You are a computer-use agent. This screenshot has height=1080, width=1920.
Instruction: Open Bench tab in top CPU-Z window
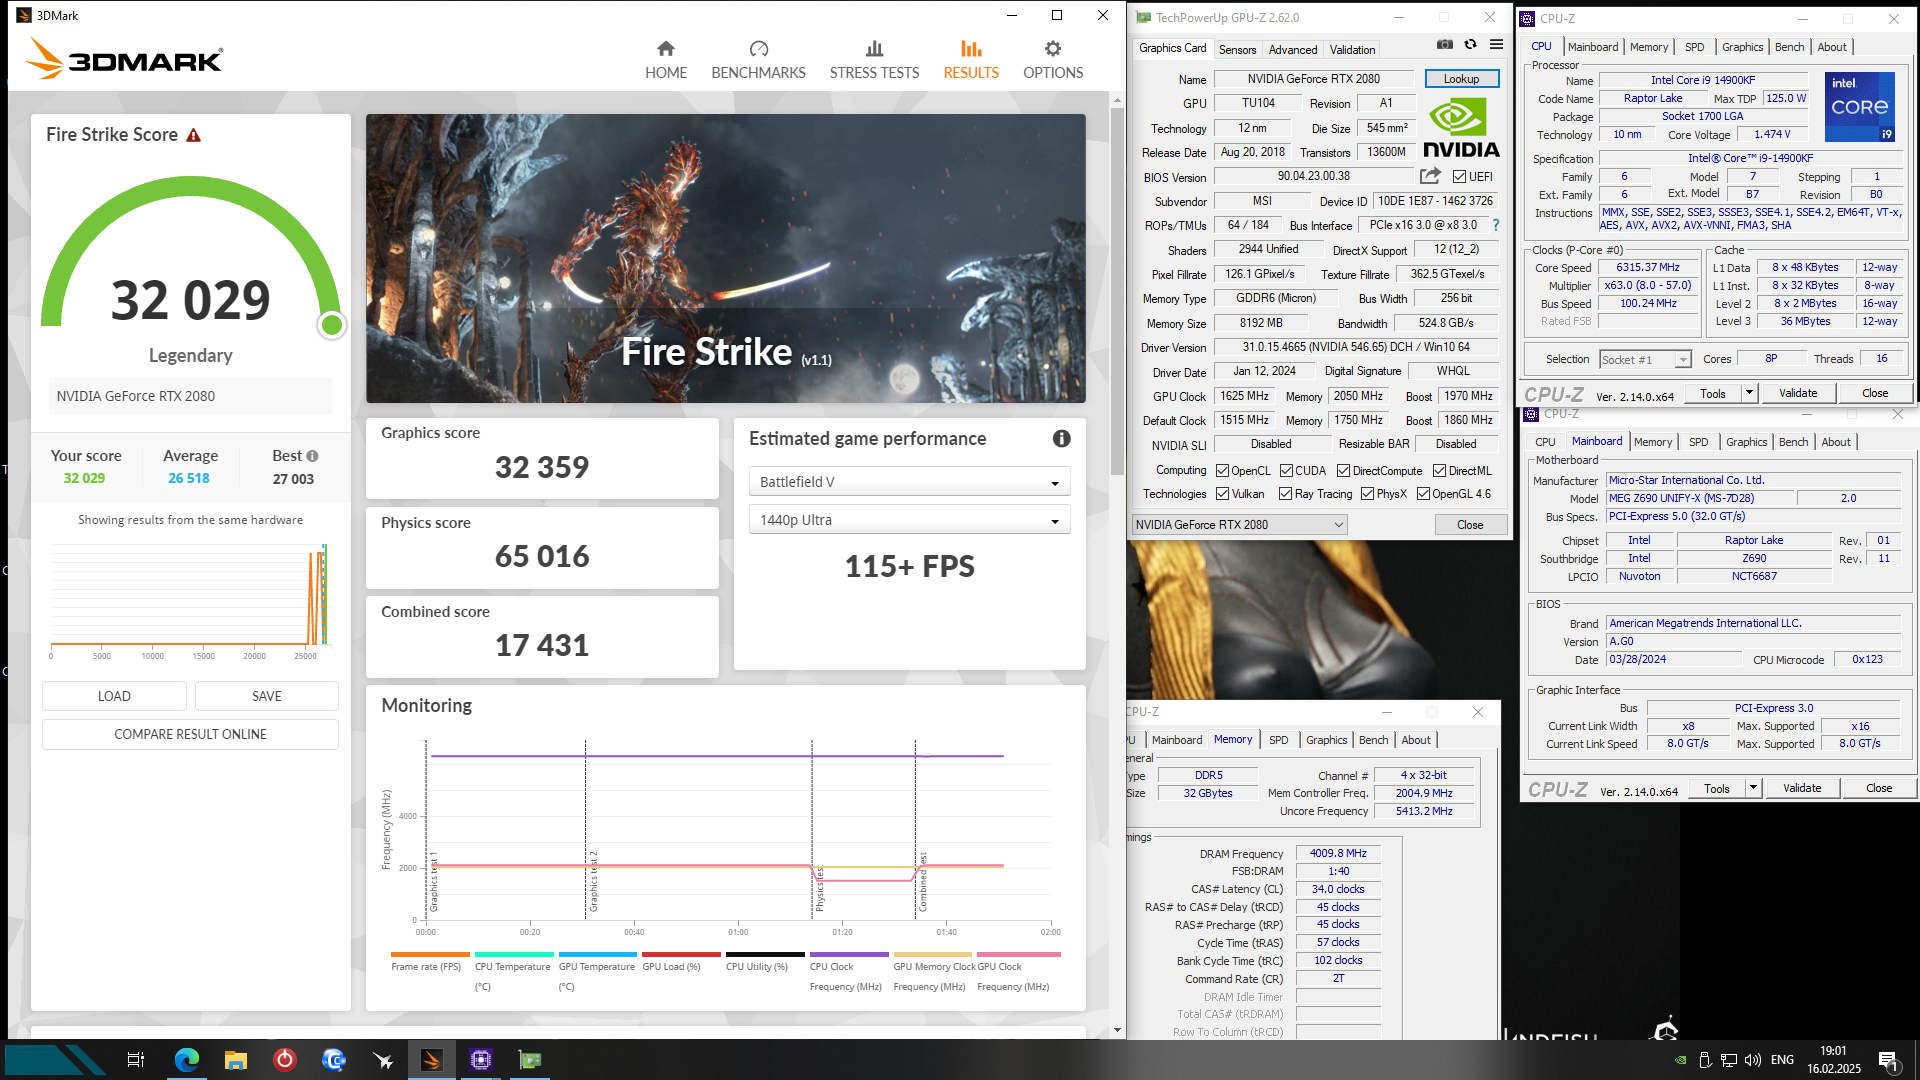coord(1789,47)
